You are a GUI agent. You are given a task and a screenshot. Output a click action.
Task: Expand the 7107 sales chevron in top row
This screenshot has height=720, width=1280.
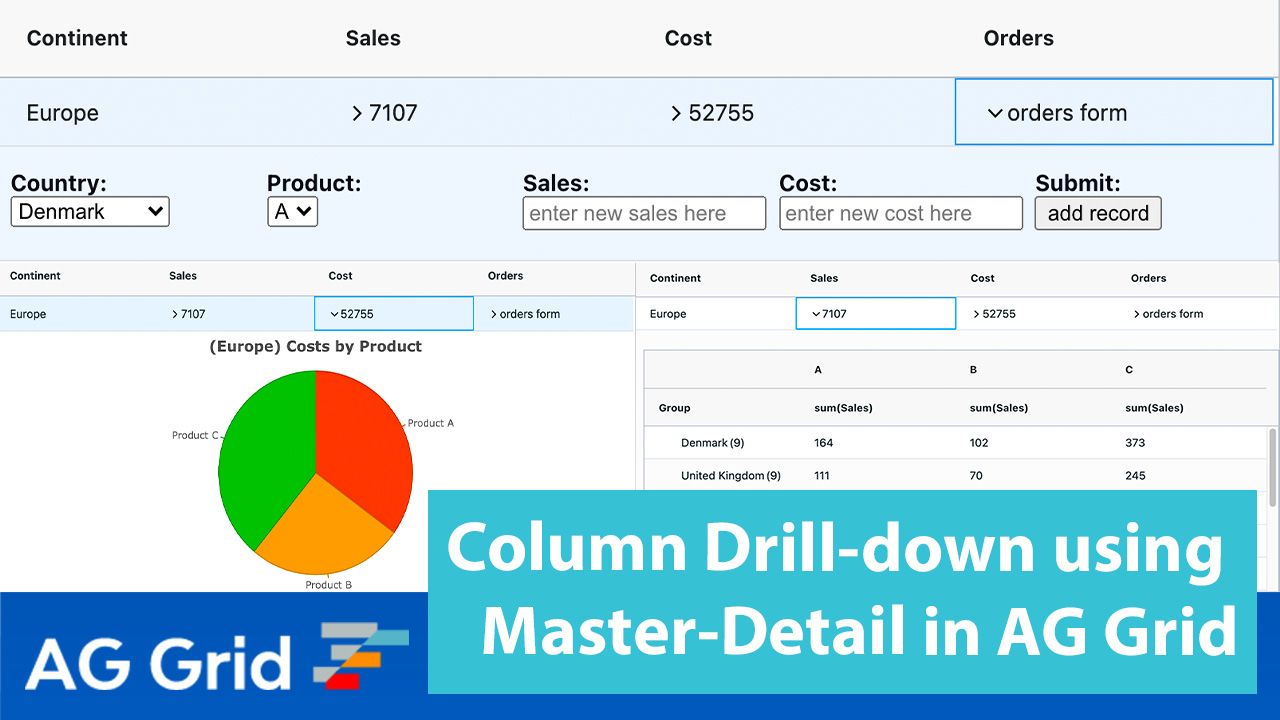[x=357, y=113]
